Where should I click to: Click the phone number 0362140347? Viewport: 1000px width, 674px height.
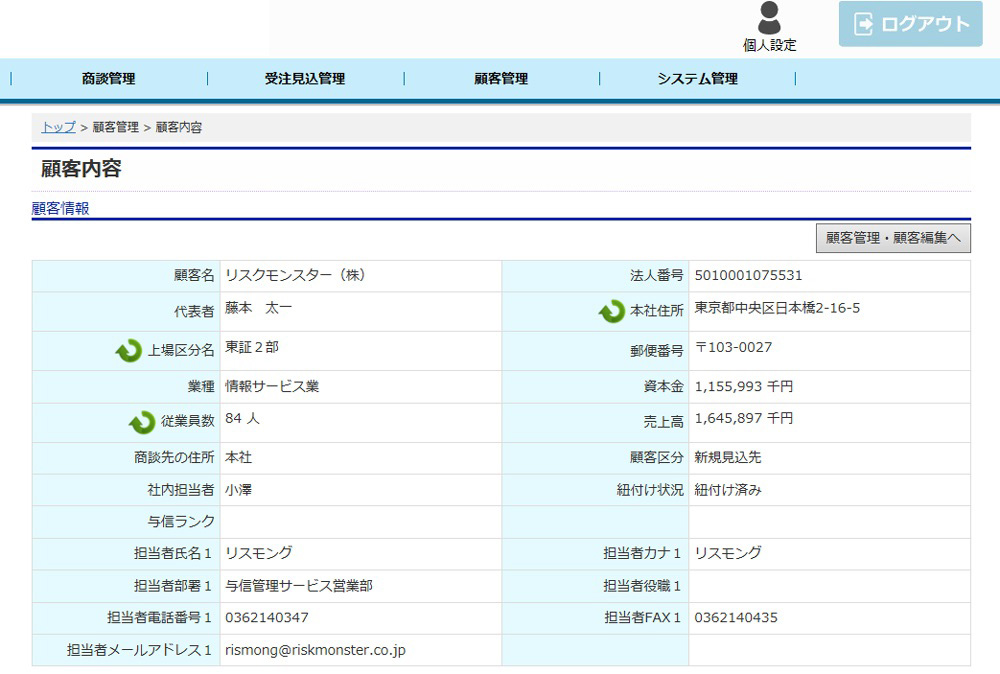(267, 617)
